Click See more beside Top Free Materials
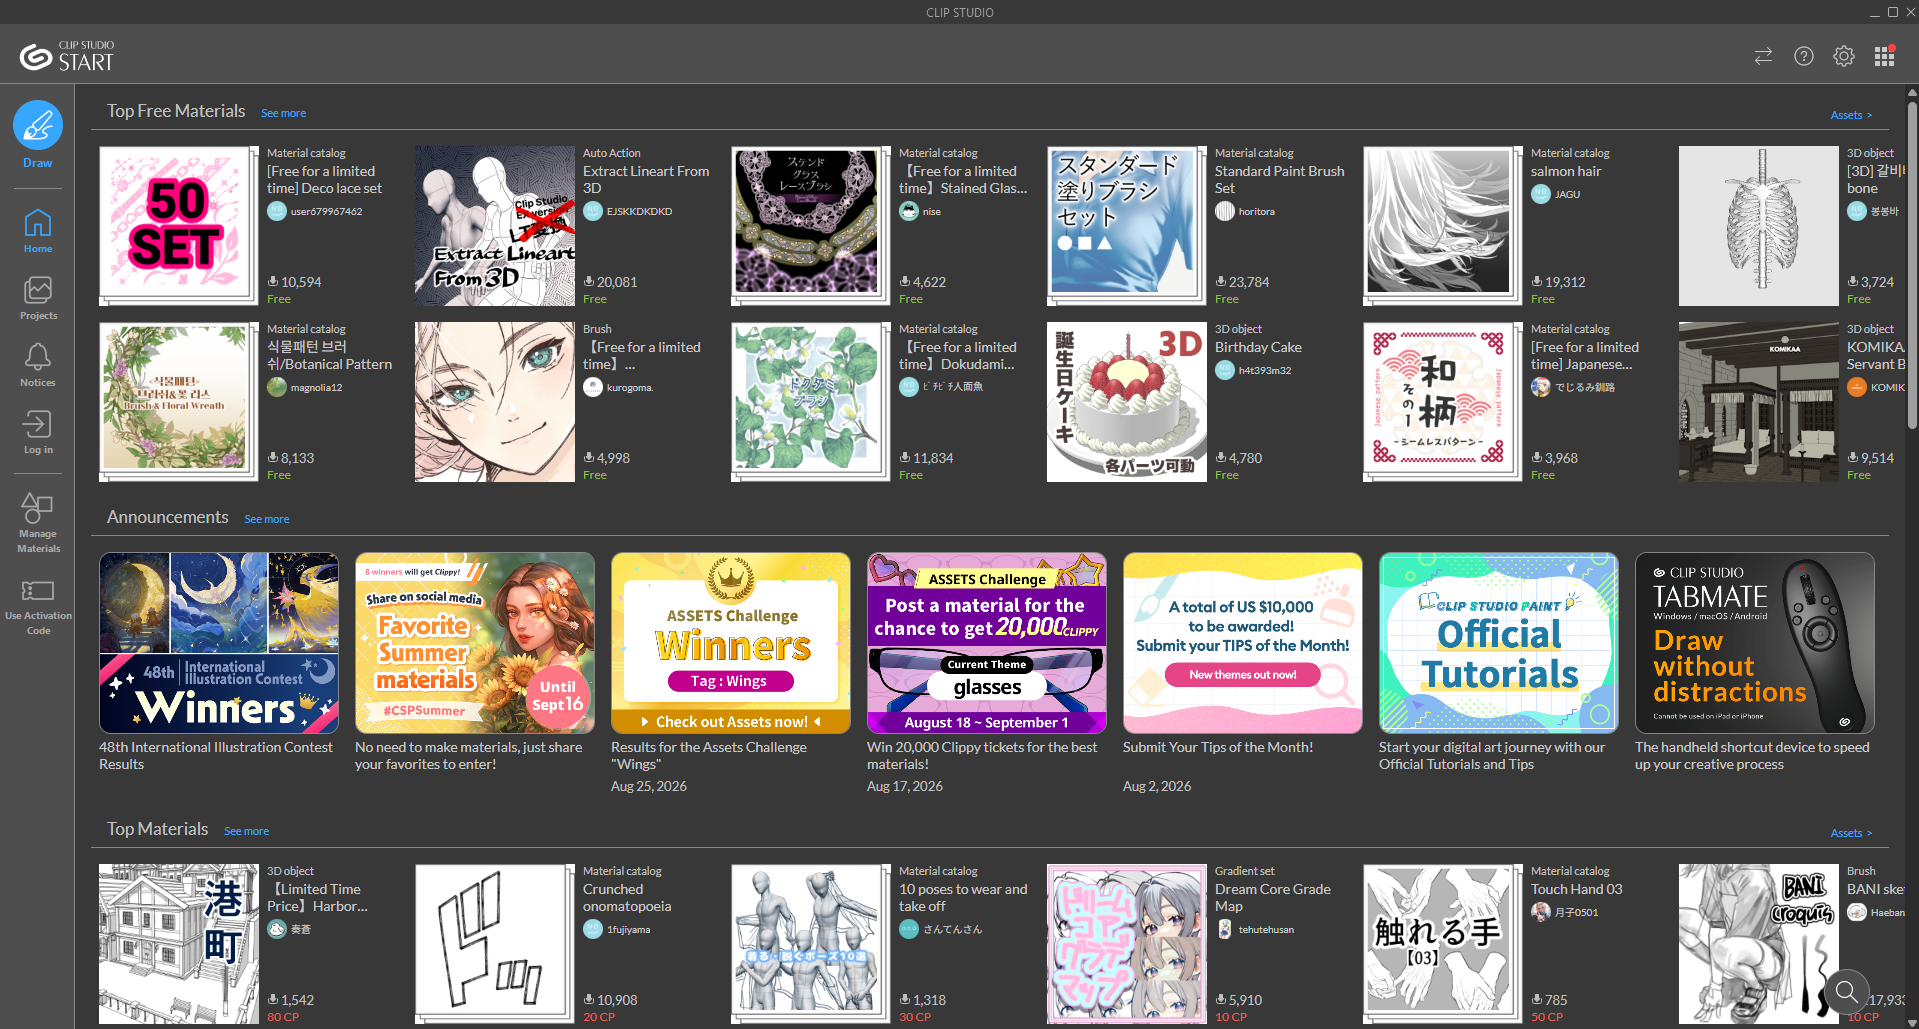Screen dimensions: 1919x1029 tap(283, 113)
